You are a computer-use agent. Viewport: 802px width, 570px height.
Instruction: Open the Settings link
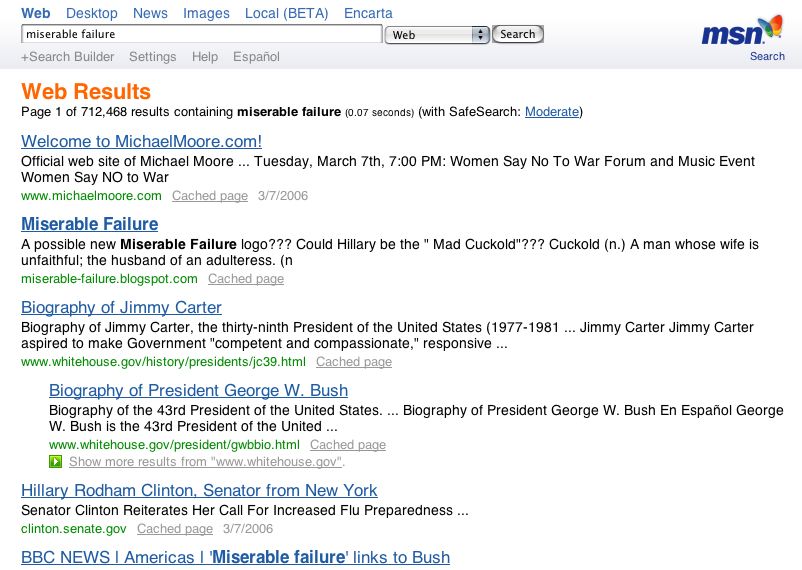[x=152, y=57]
